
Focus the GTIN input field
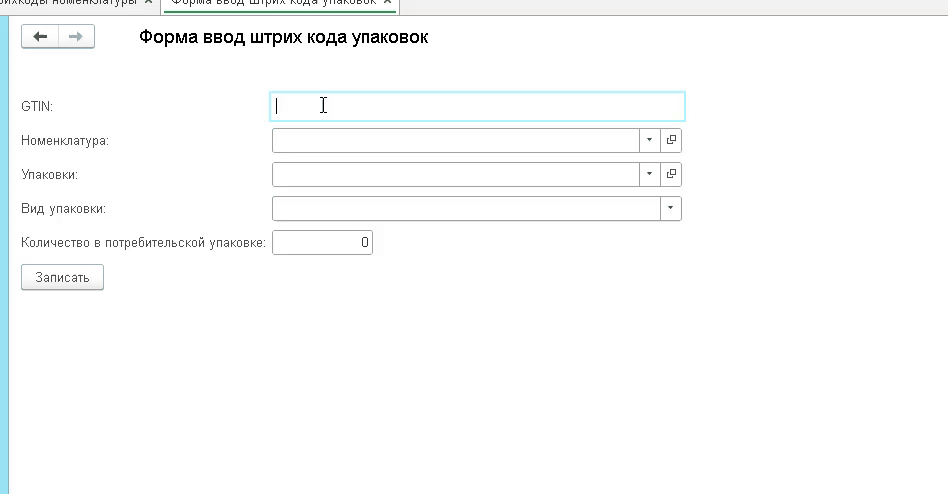coord(477,106)
